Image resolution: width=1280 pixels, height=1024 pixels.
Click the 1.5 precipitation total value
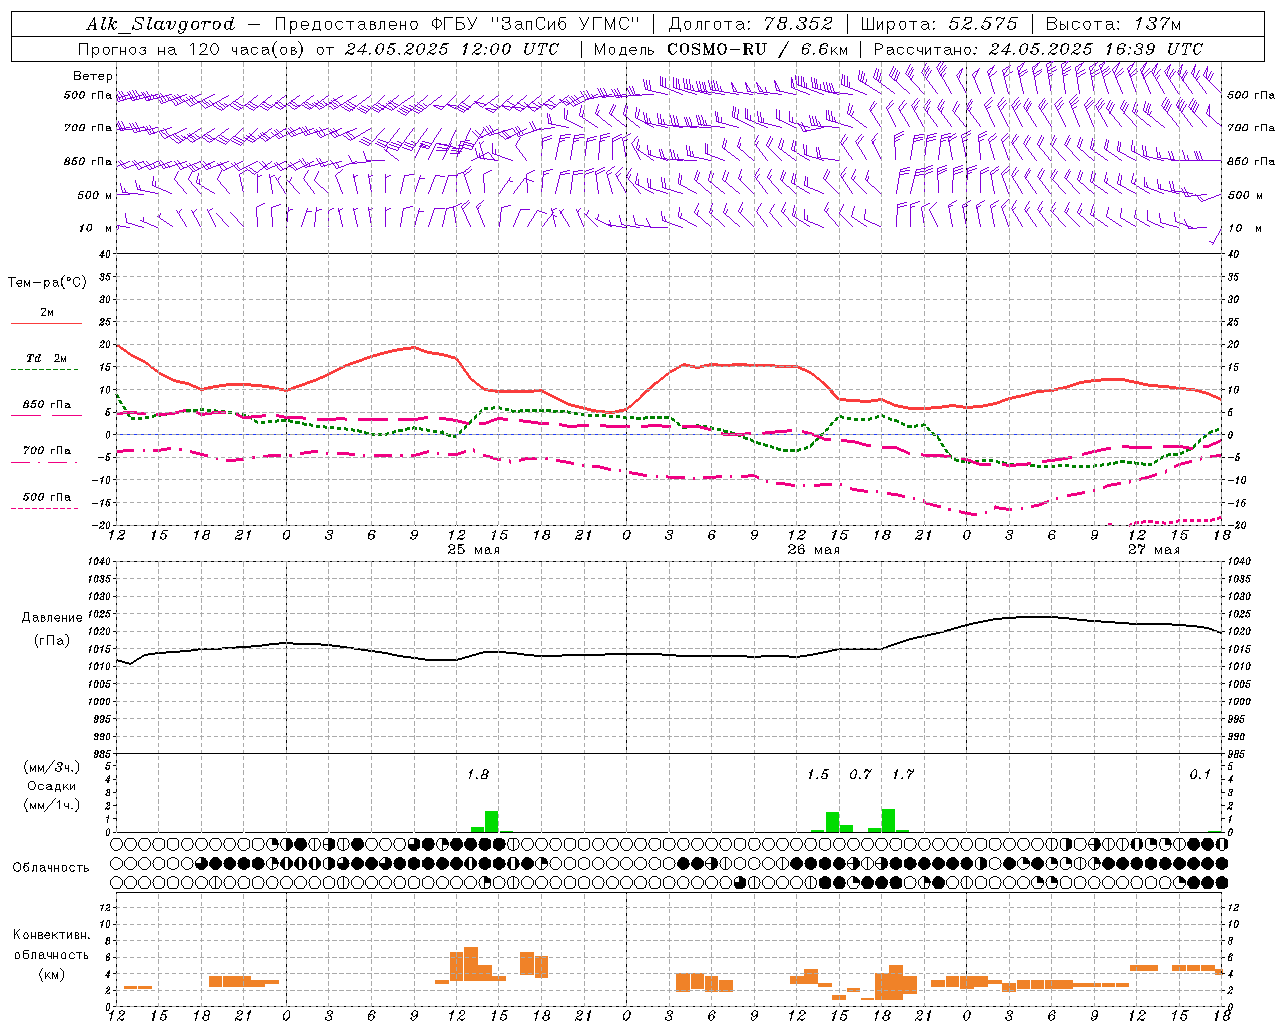click(818, 774)
